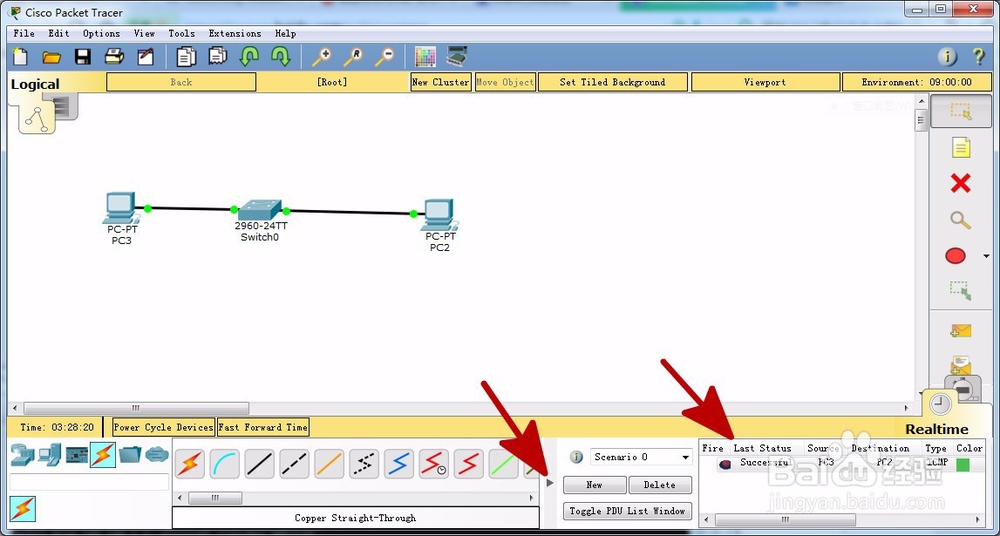Select the Switch0 2960-24TT device

coord(259,211)
